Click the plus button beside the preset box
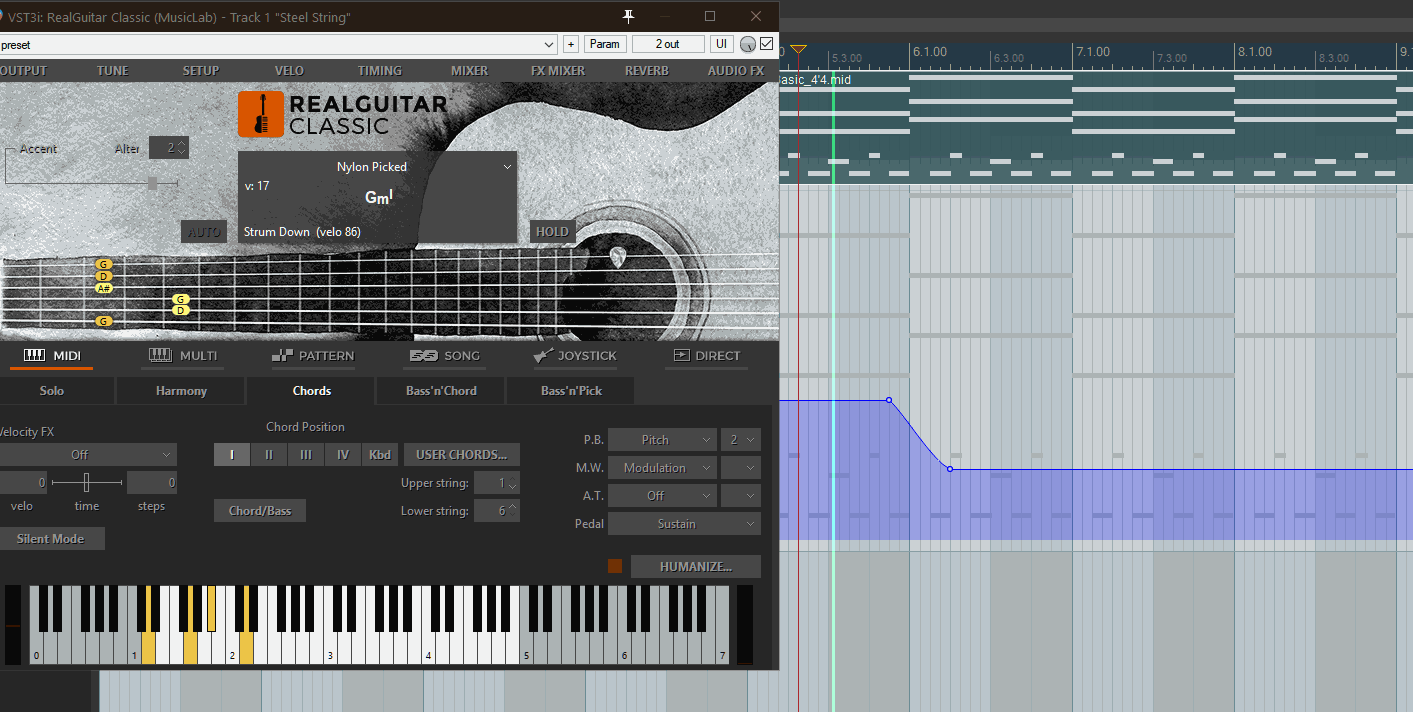Image resolution: width=1413 pixels, height=712 pixels. pos(571,44)
